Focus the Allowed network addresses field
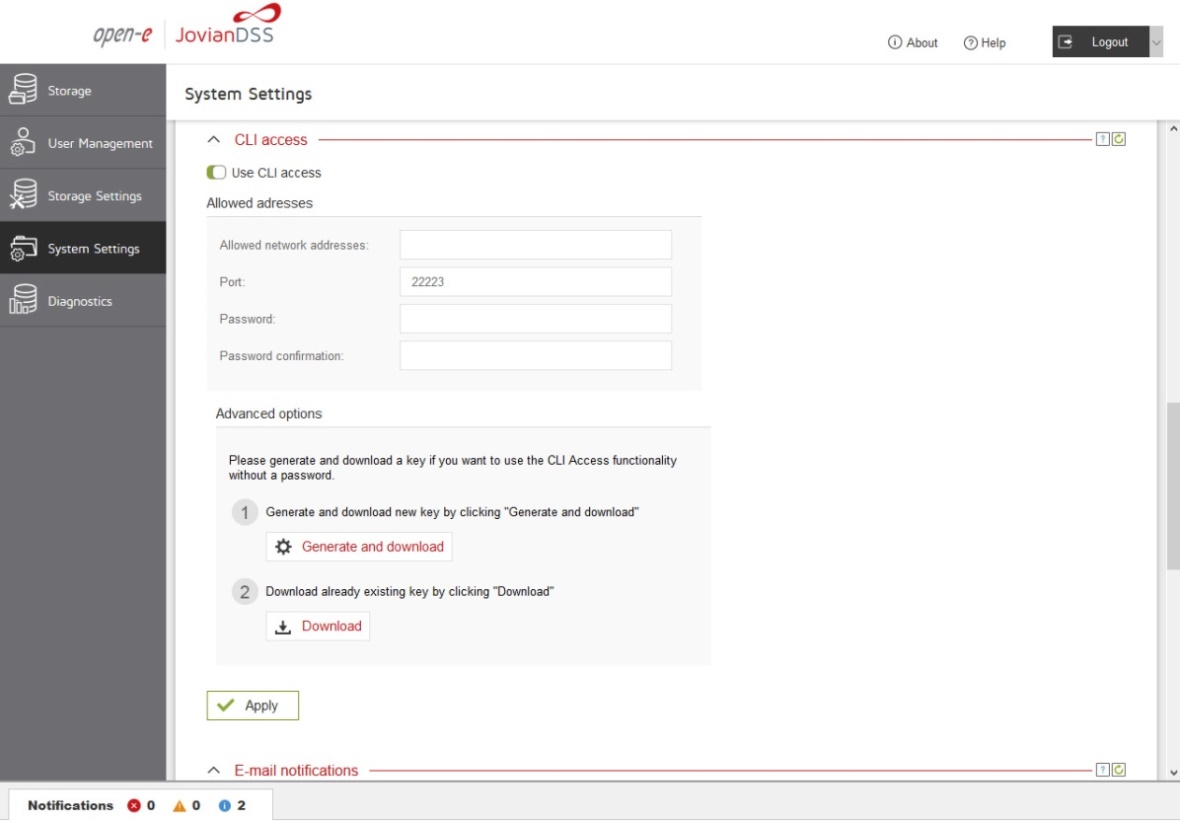 coord(536,245)
